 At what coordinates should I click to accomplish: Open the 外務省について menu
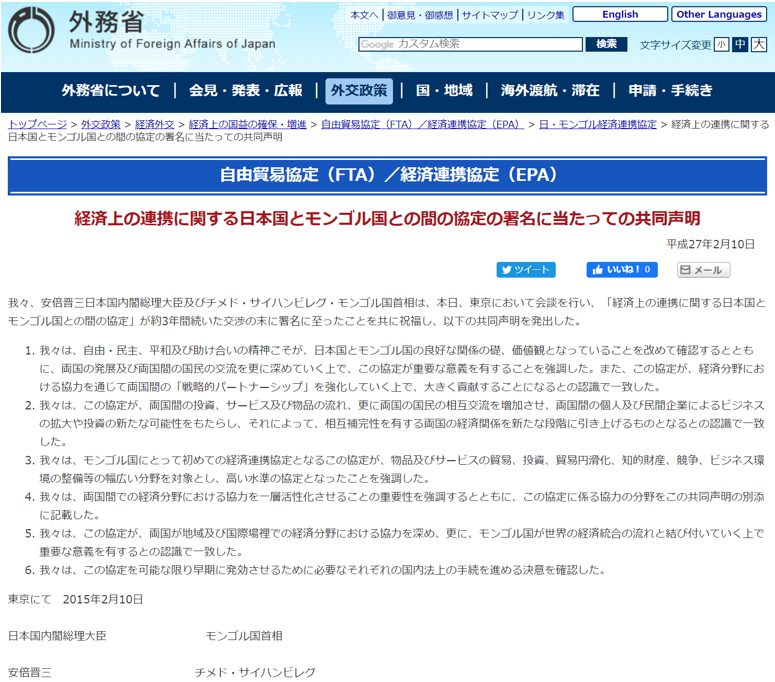(x=111, y=90)
